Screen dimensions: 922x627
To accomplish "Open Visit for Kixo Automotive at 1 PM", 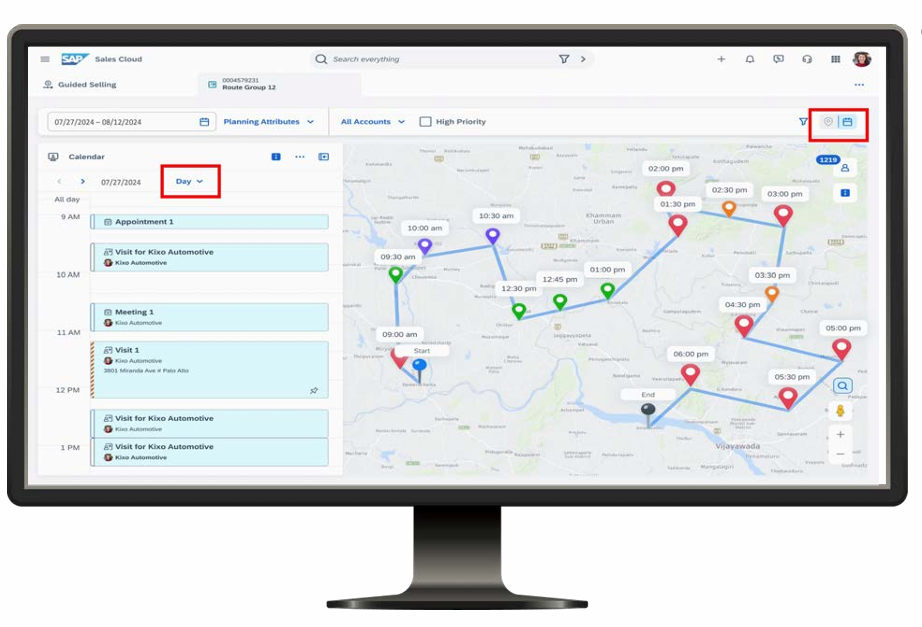I will (209, 452).
